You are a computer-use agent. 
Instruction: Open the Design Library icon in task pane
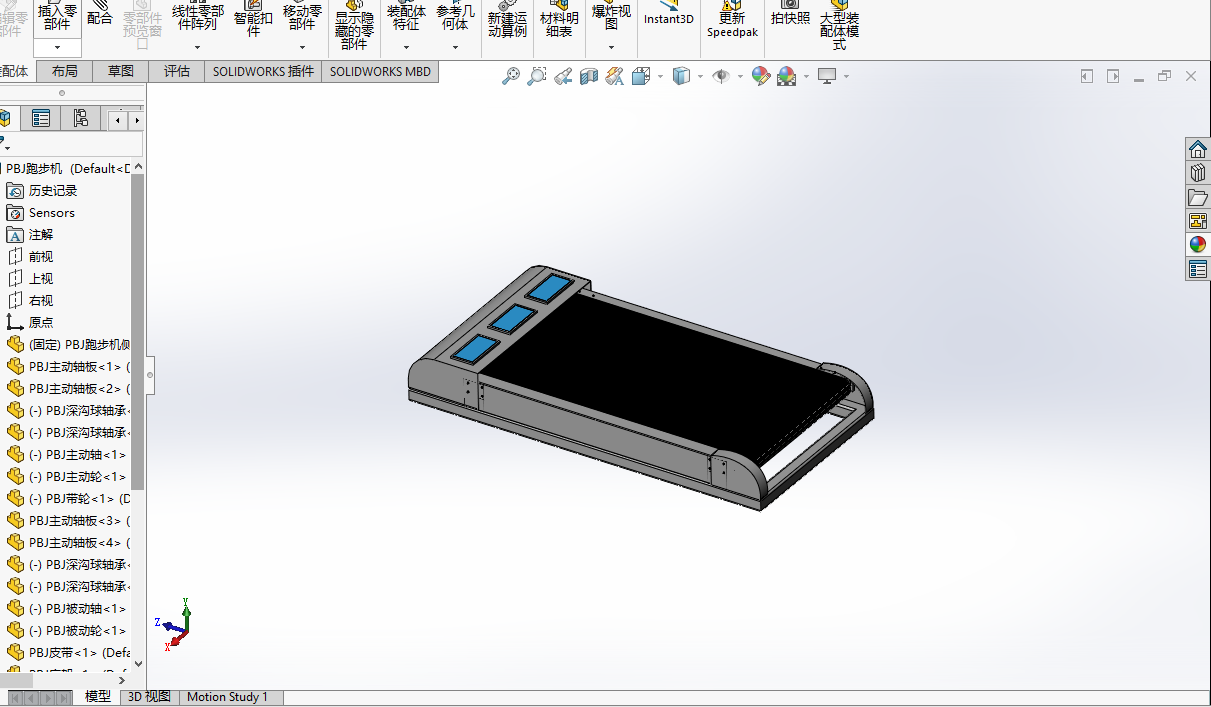coord(1197,173)
